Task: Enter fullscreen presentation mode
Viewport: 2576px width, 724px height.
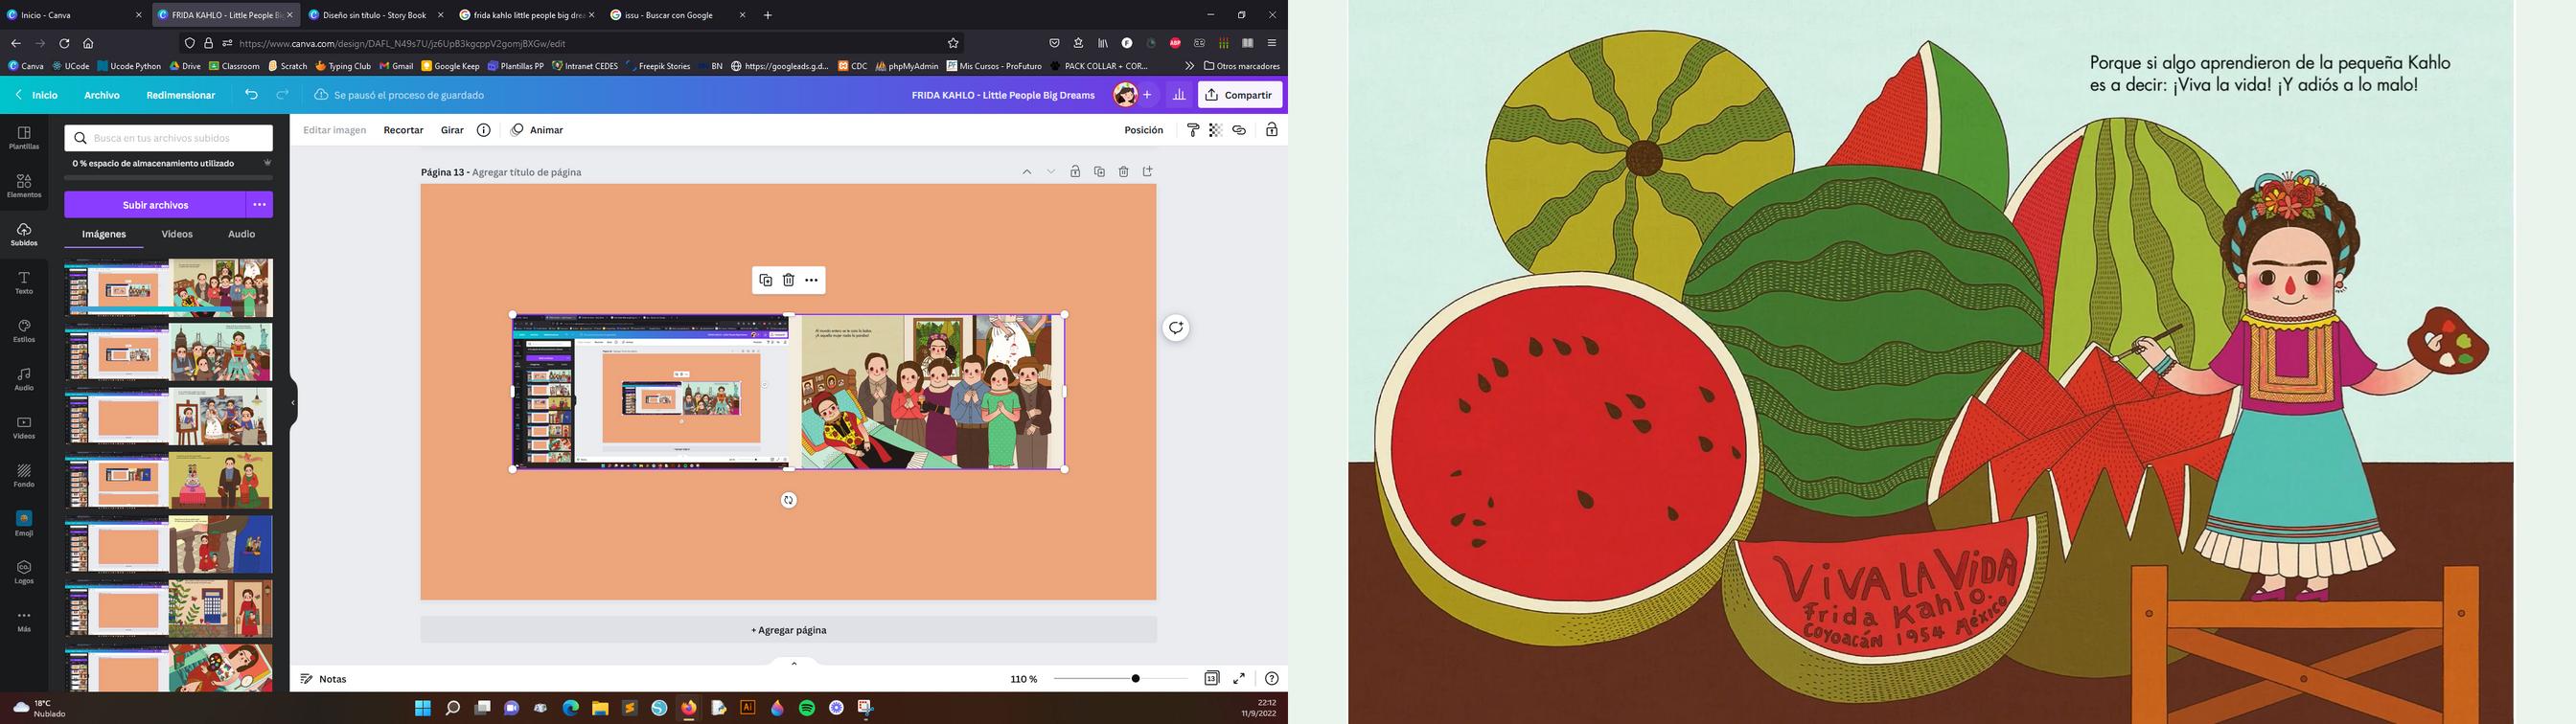Action: click(1239, 678)
